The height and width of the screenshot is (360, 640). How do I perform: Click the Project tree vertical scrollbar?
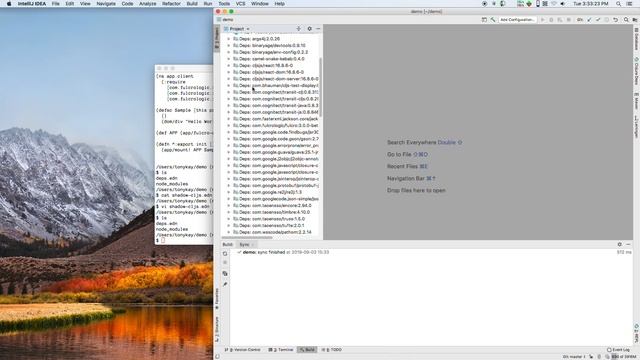point(320,87)
